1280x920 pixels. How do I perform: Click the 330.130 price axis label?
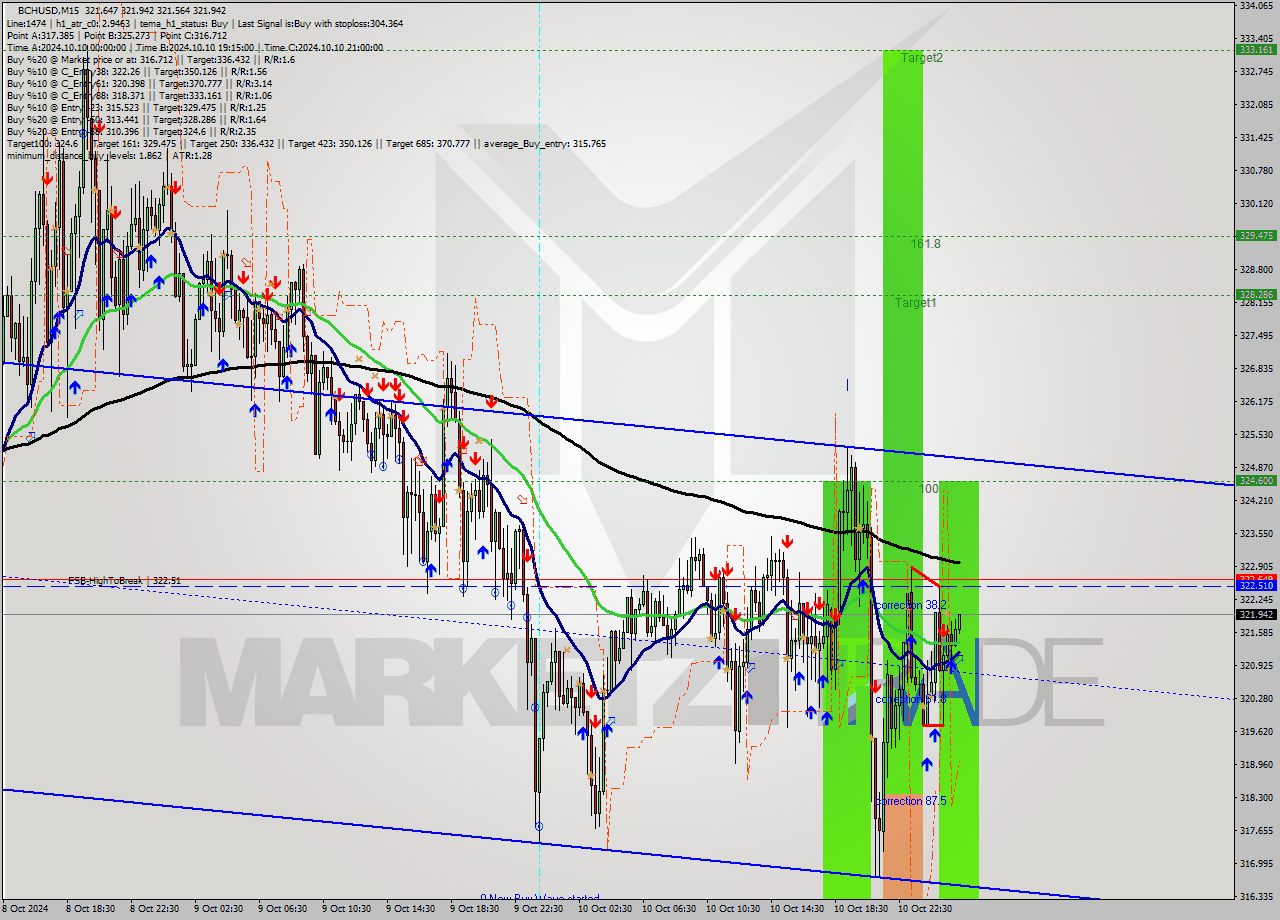1256,203
